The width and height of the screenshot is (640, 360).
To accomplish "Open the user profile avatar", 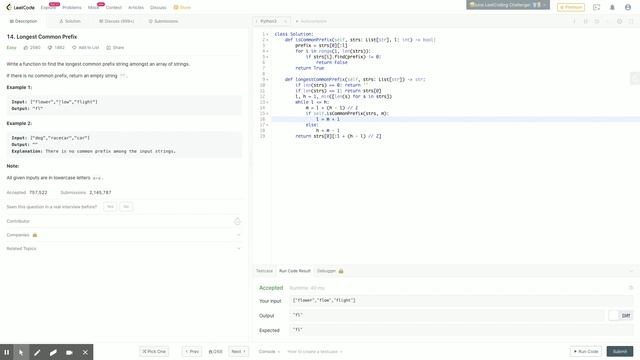I will (x=628, y=7).
